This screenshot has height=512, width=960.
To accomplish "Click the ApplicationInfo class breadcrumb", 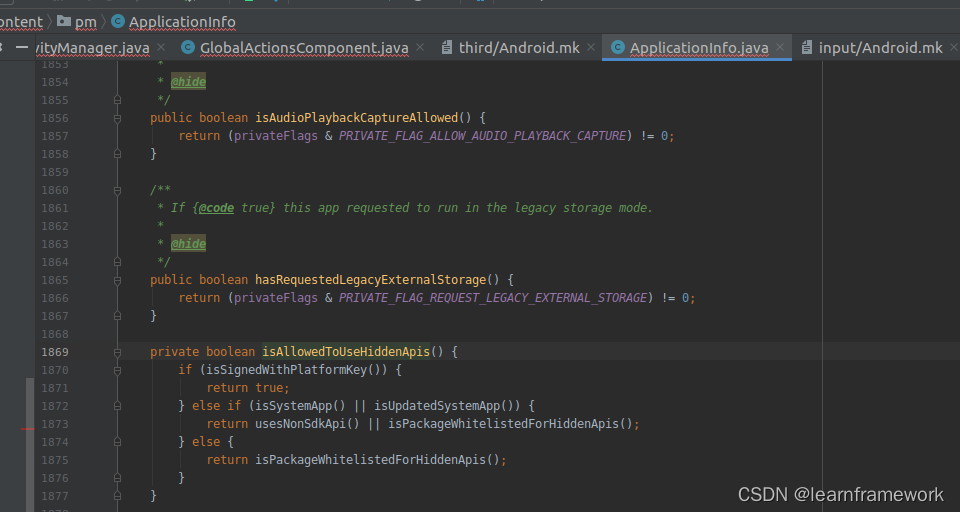I will pyautogui.click(x=182, y=22).
